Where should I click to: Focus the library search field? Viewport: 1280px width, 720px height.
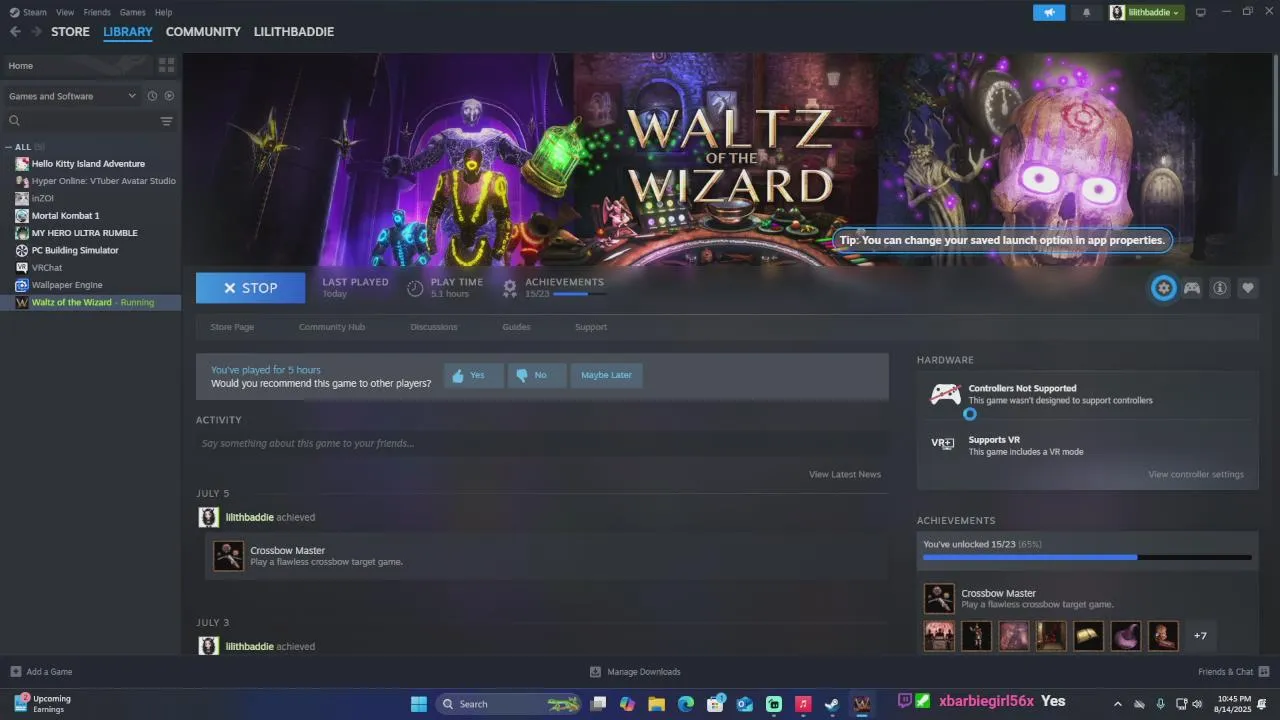pos(82,121)
